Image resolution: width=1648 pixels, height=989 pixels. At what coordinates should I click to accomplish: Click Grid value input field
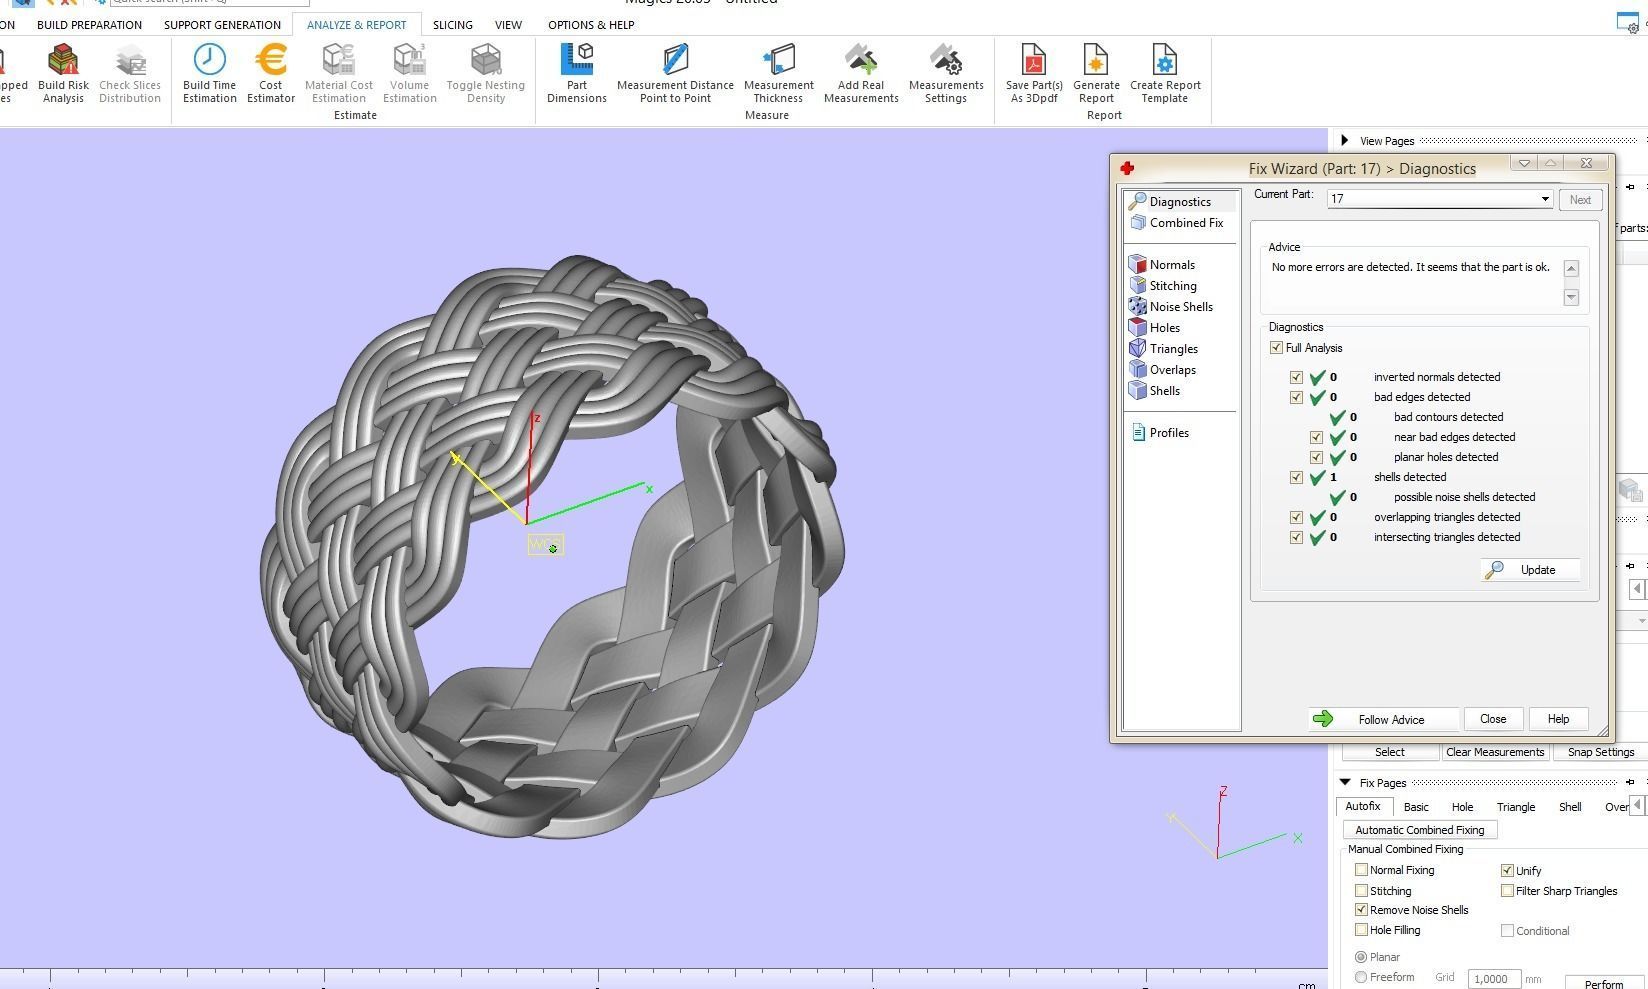click(1493, 979)
